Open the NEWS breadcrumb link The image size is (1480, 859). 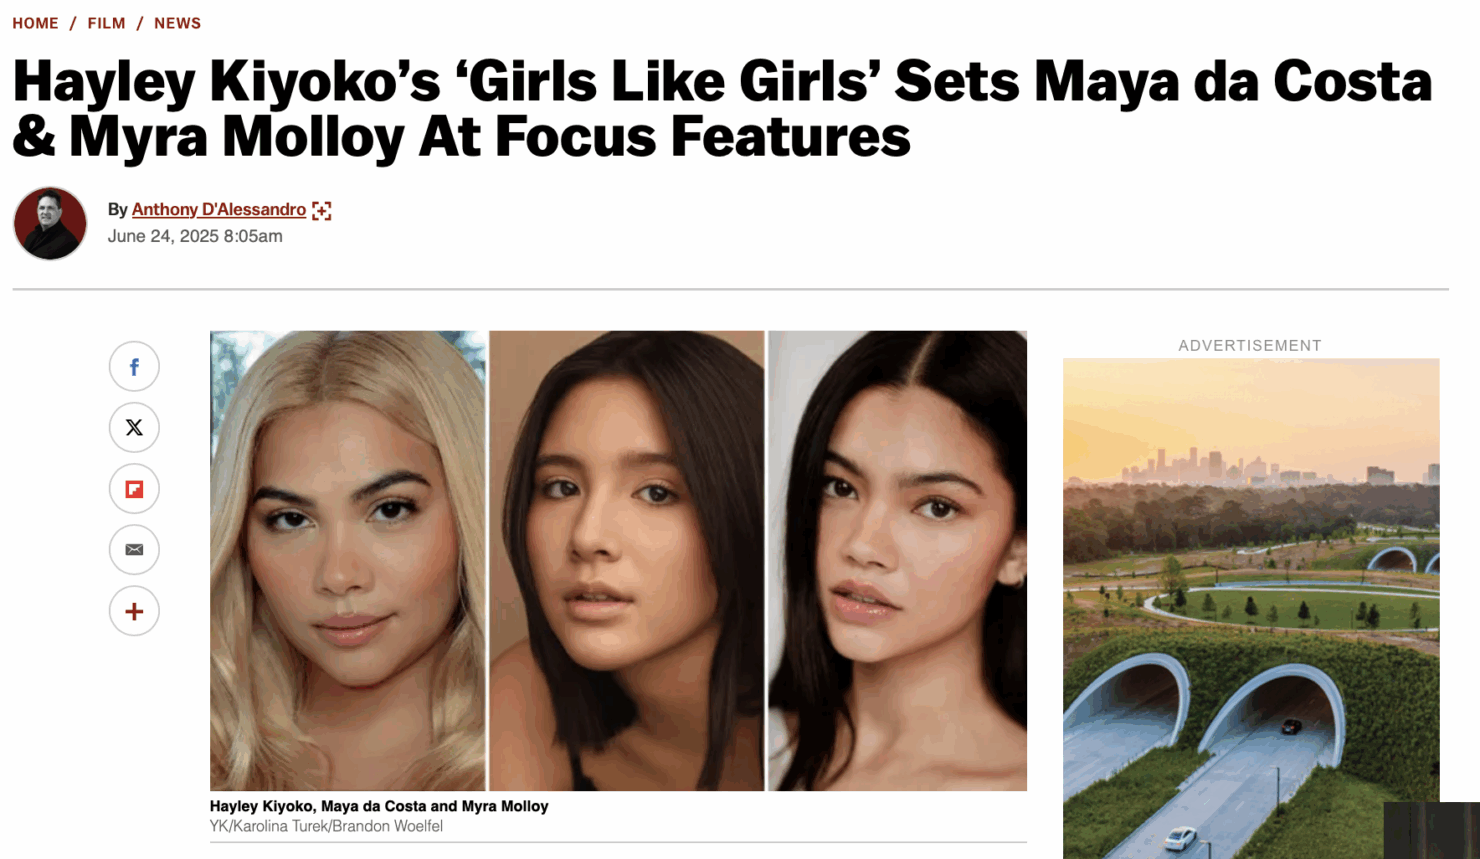[177, 23]
